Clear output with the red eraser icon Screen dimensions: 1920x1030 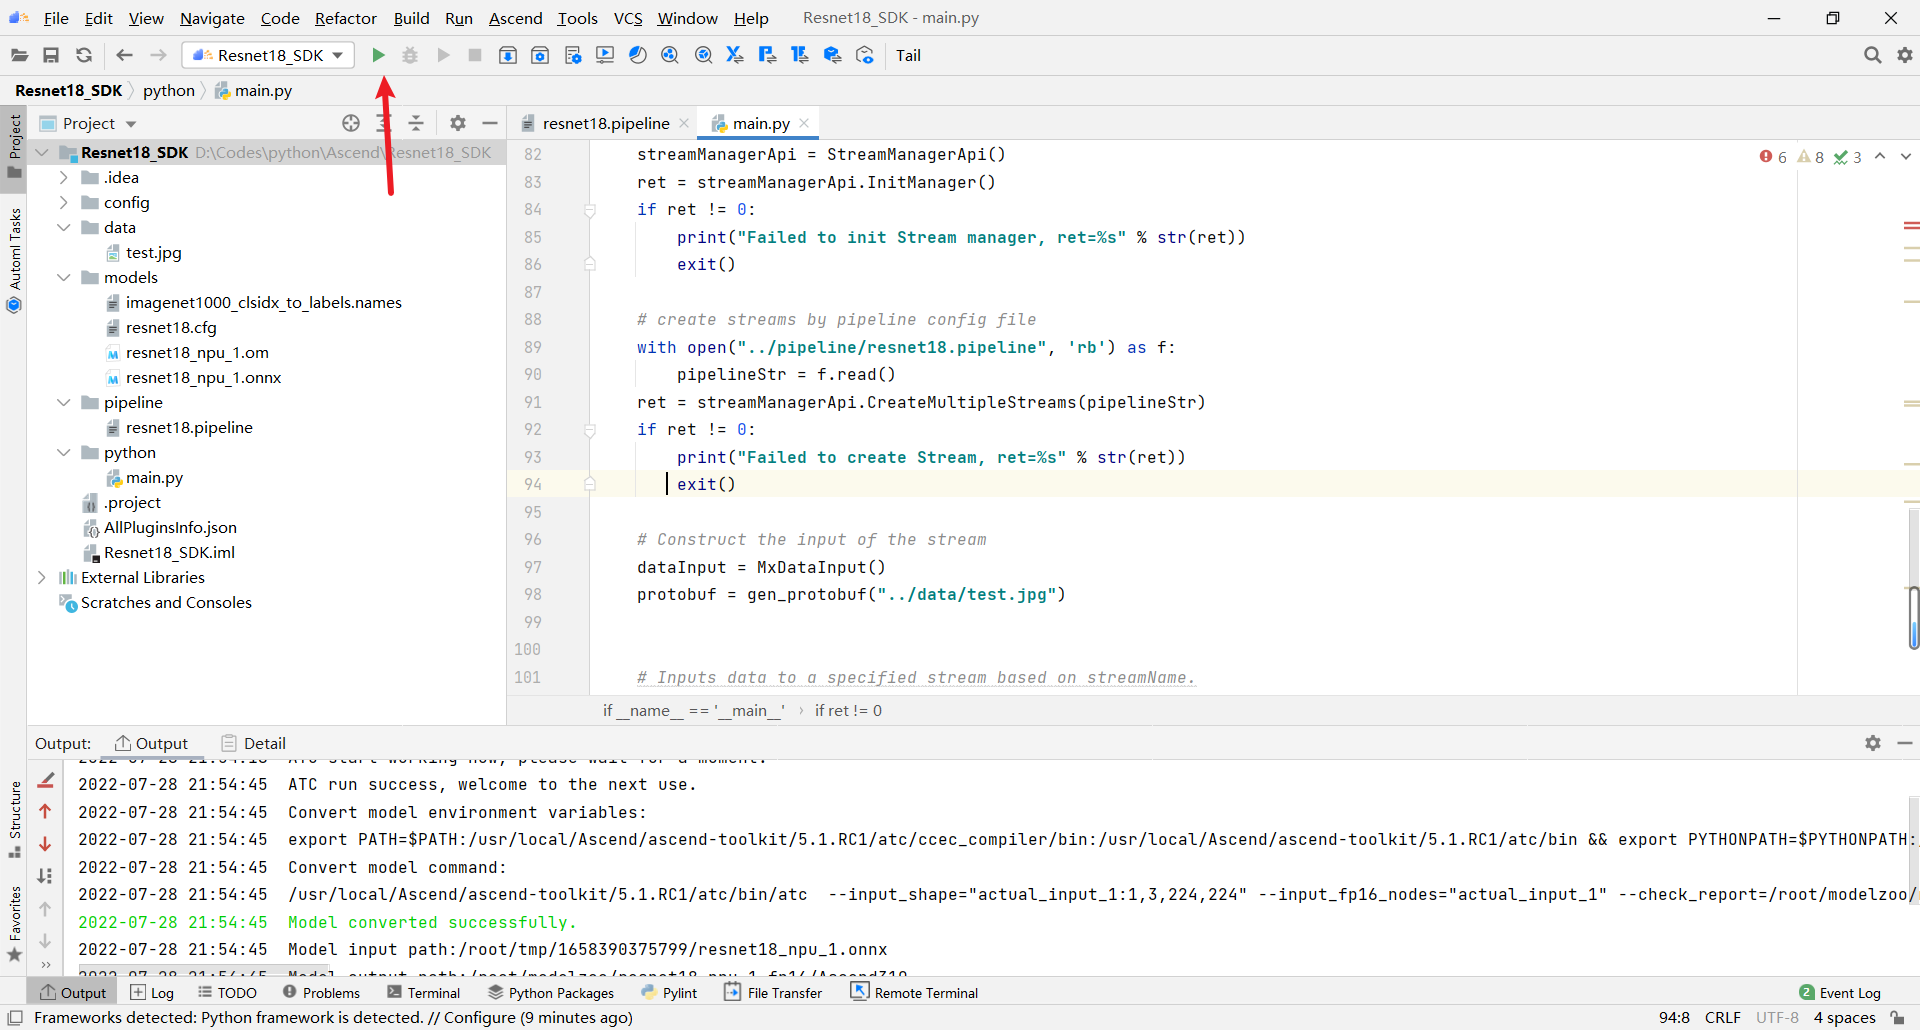coord(46,780)
